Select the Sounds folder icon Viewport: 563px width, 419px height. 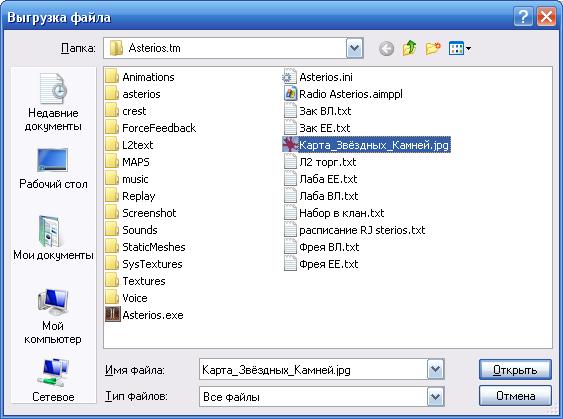coord(112,230)
